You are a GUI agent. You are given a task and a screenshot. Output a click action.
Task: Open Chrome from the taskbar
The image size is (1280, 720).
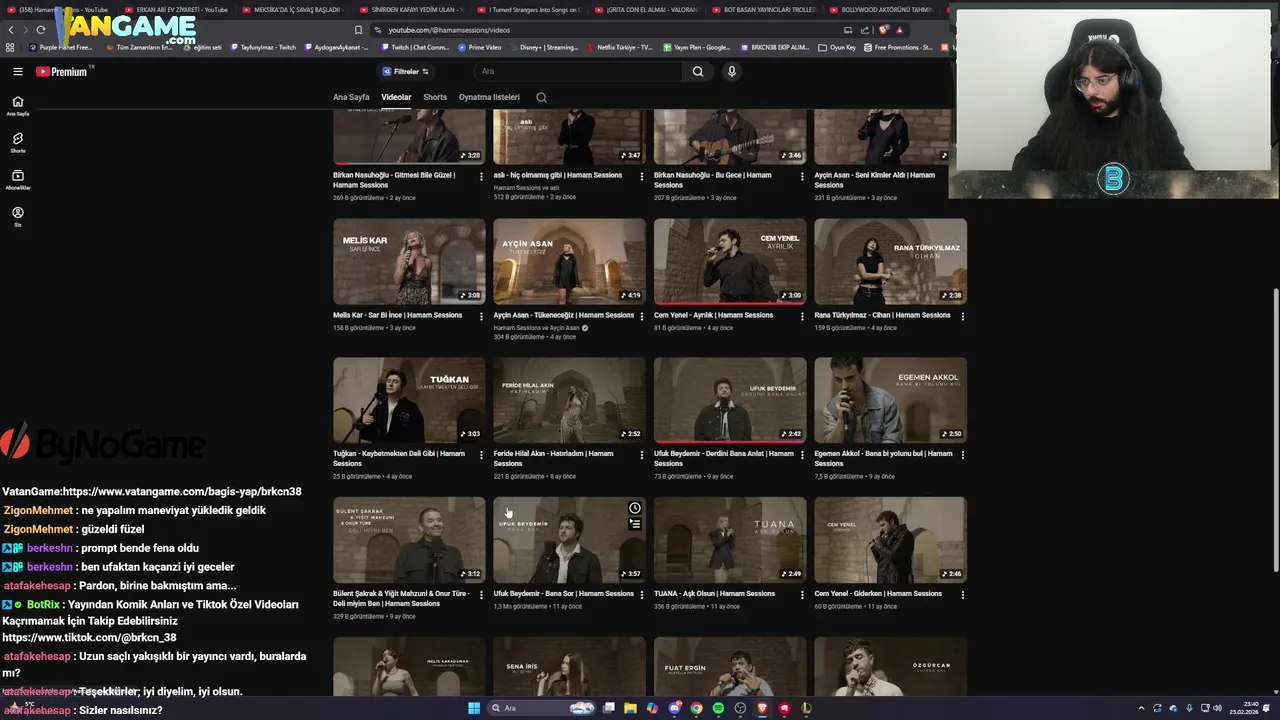pos(696,708)
